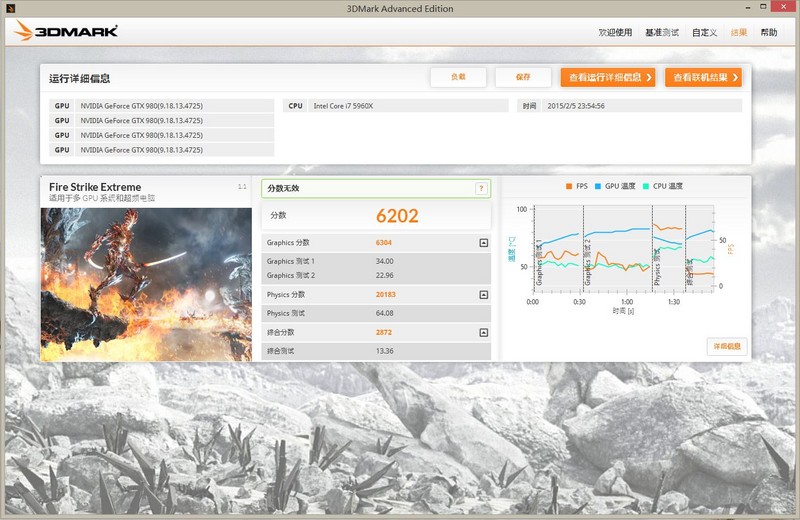Click the Graphics 测试 2 value 22.96
Image resolution: width=800 pixels, height=520 pixels.
pyautogui.click(x=385, y=276)
